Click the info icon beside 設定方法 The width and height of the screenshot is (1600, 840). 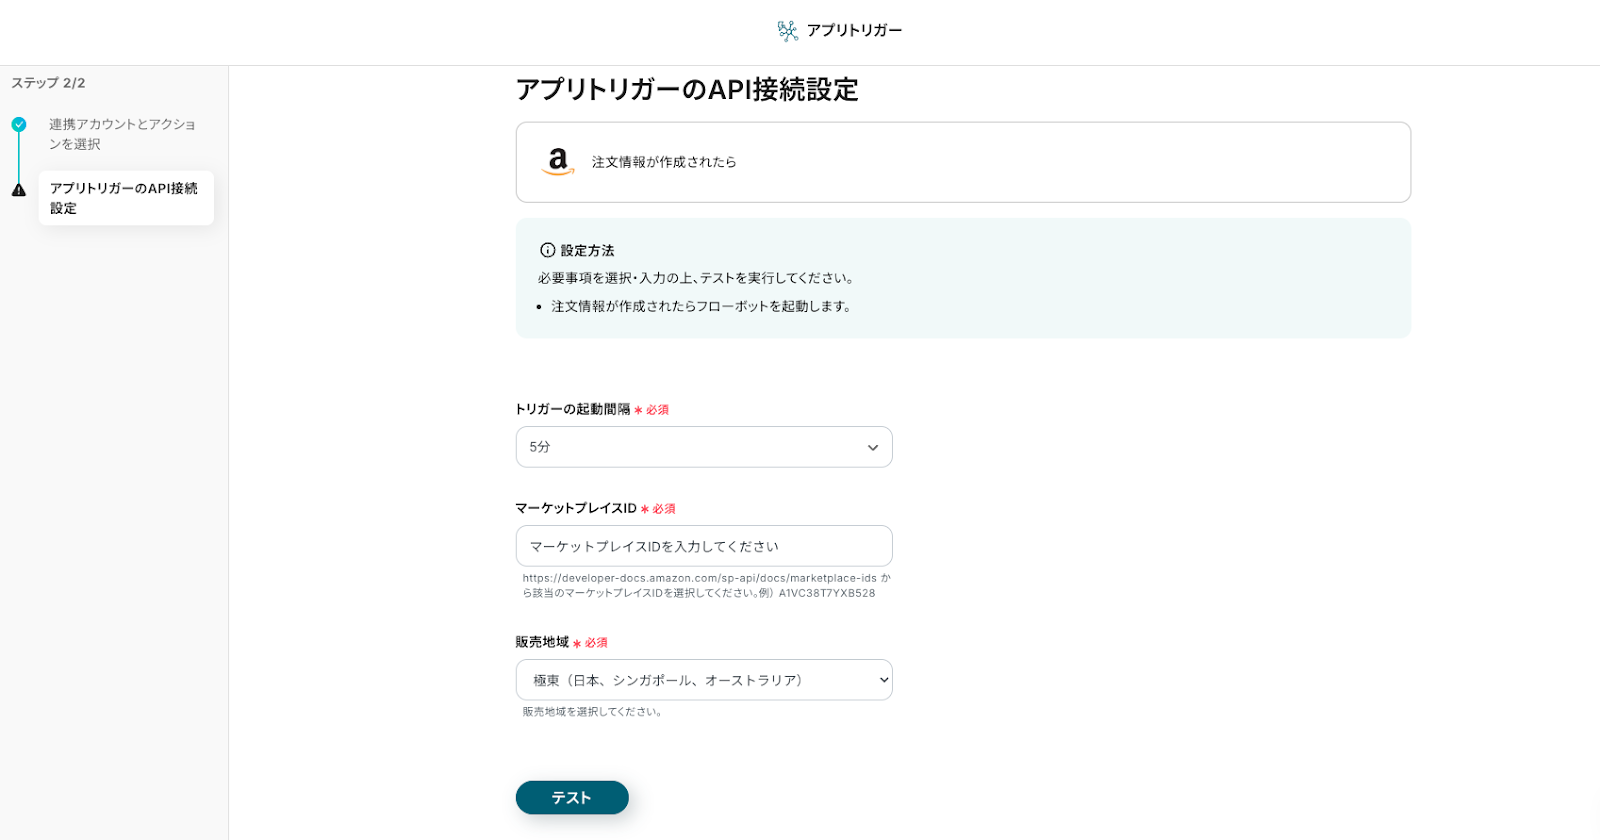(x=547, y=250)
